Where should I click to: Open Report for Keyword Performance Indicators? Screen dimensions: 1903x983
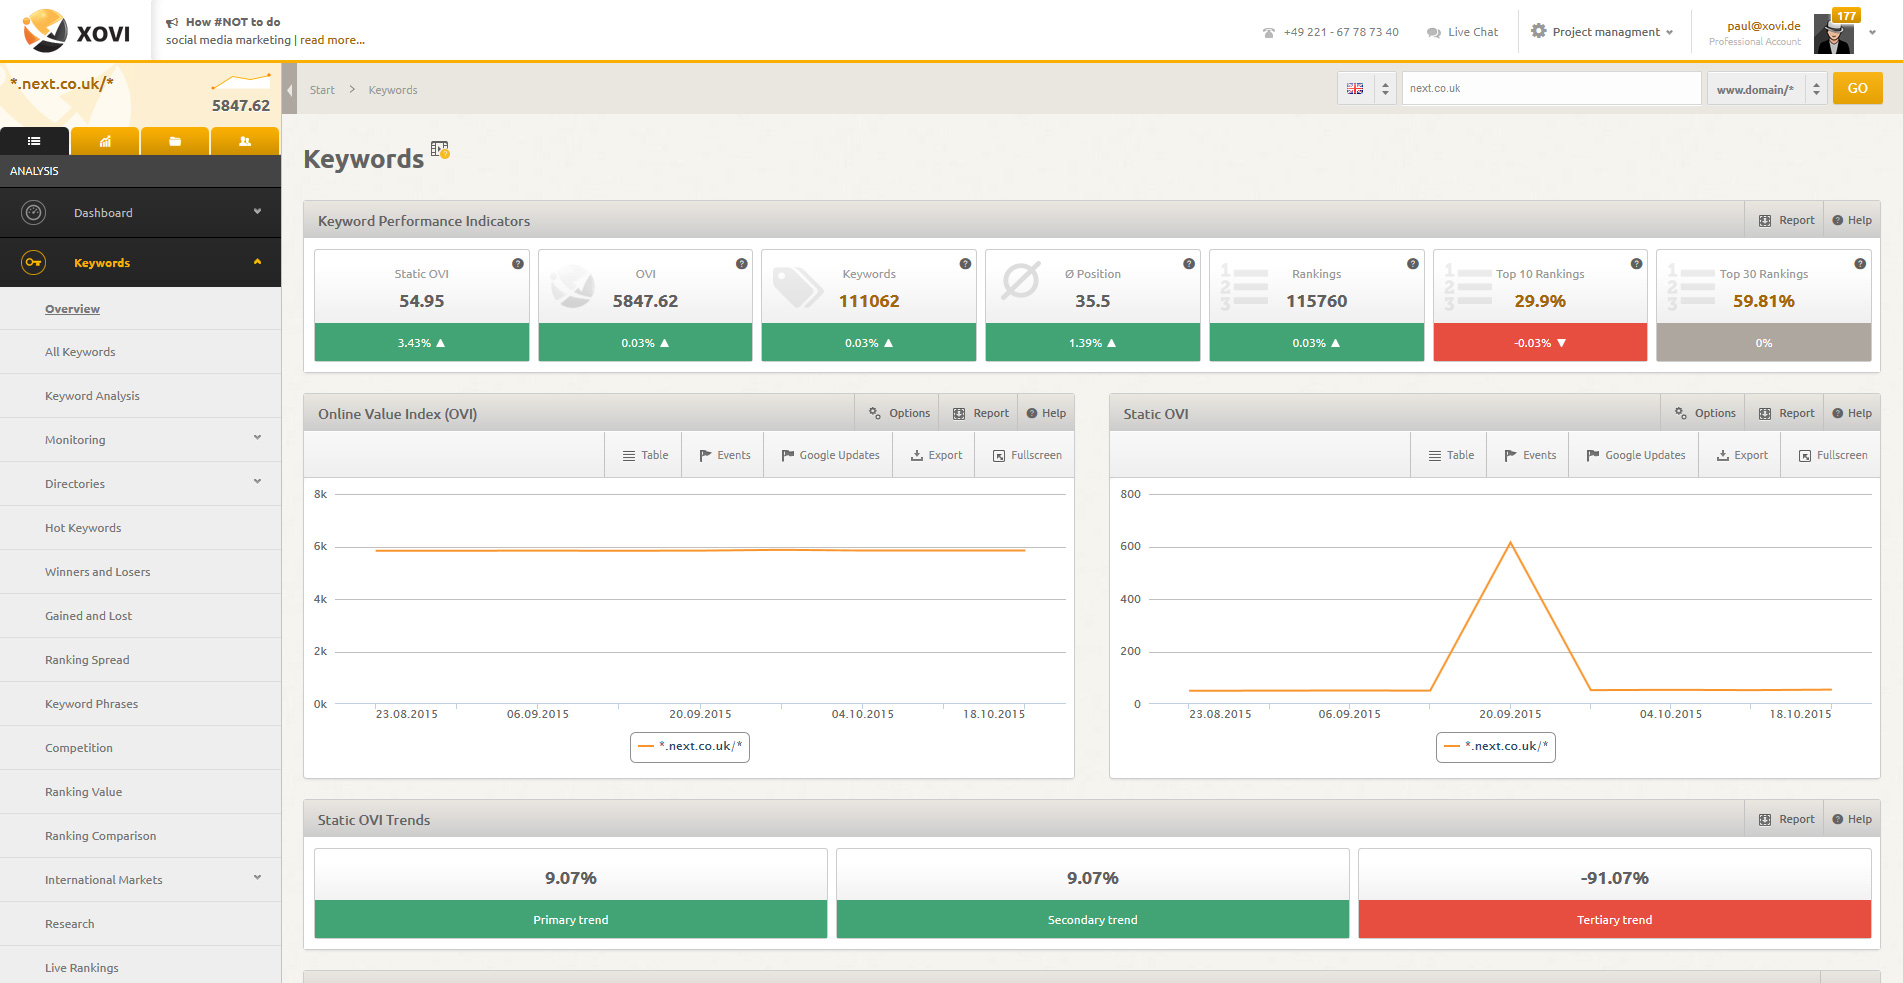click(x=1786, y=220)
